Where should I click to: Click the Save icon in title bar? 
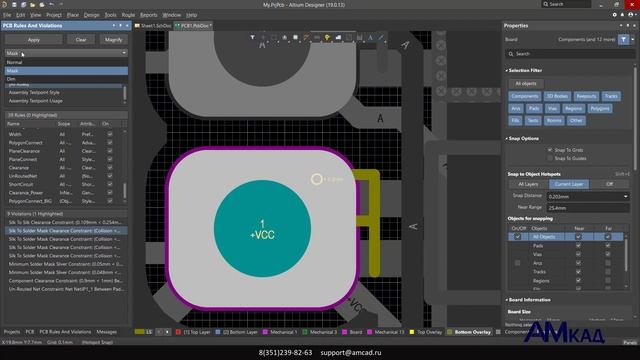pyautogui.click(x=14, y=4)
